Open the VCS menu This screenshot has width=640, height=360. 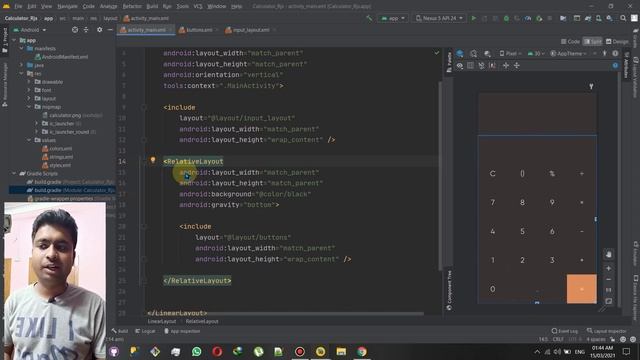tap(198, 7)
